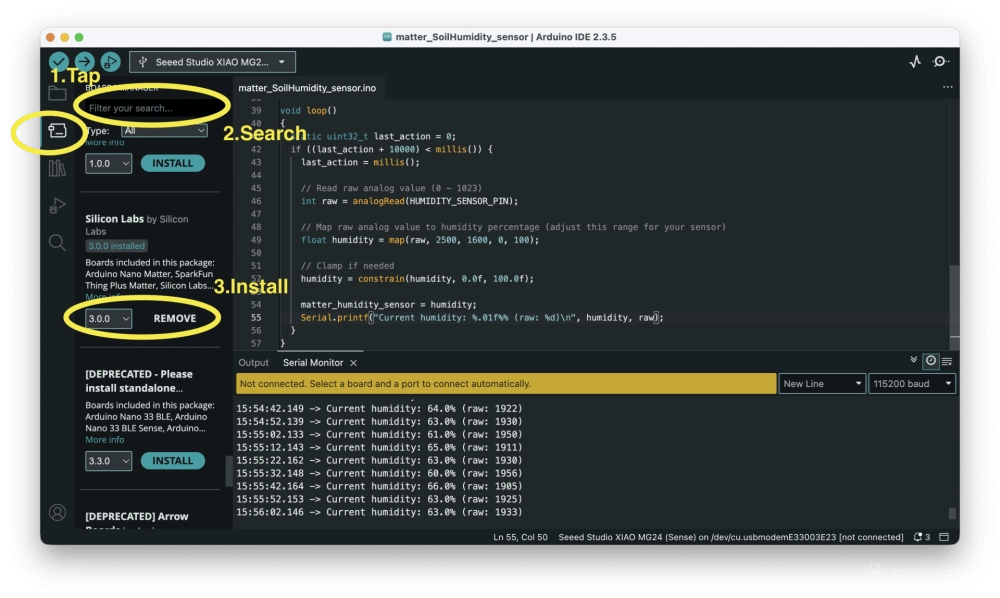Click the Upload arrow button
The width and height of the screenshot is (1000, 598).
(86, 61)
